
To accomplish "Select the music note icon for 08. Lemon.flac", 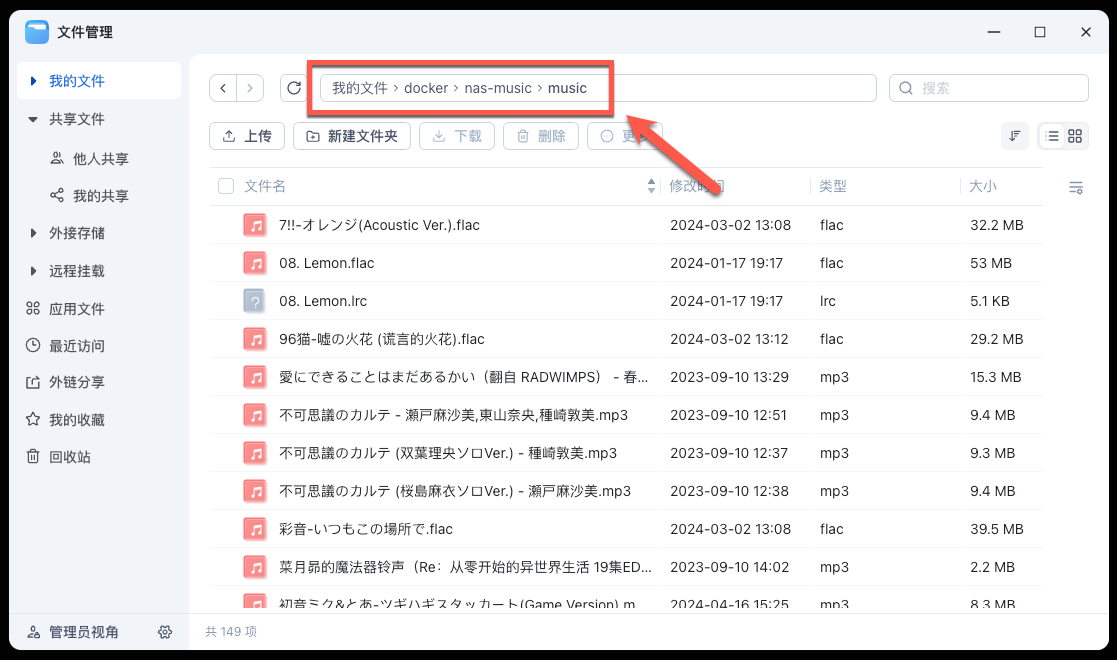I will 253,263.
